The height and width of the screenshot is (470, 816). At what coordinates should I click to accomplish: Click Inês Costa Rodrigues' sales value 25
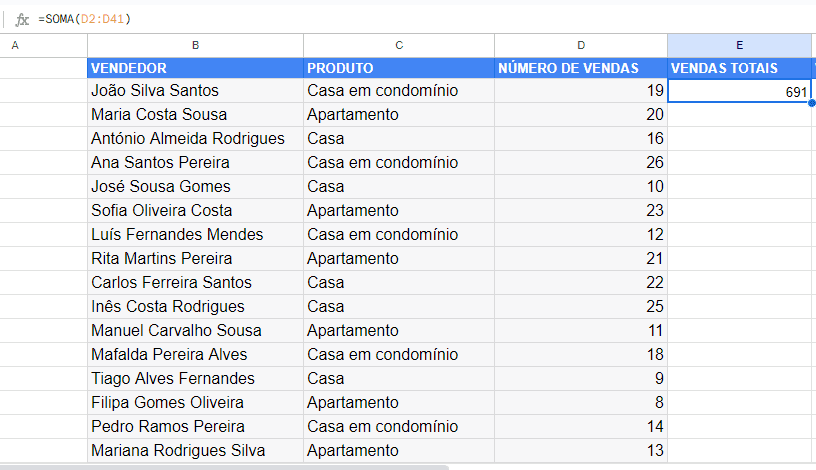point(581,307)
